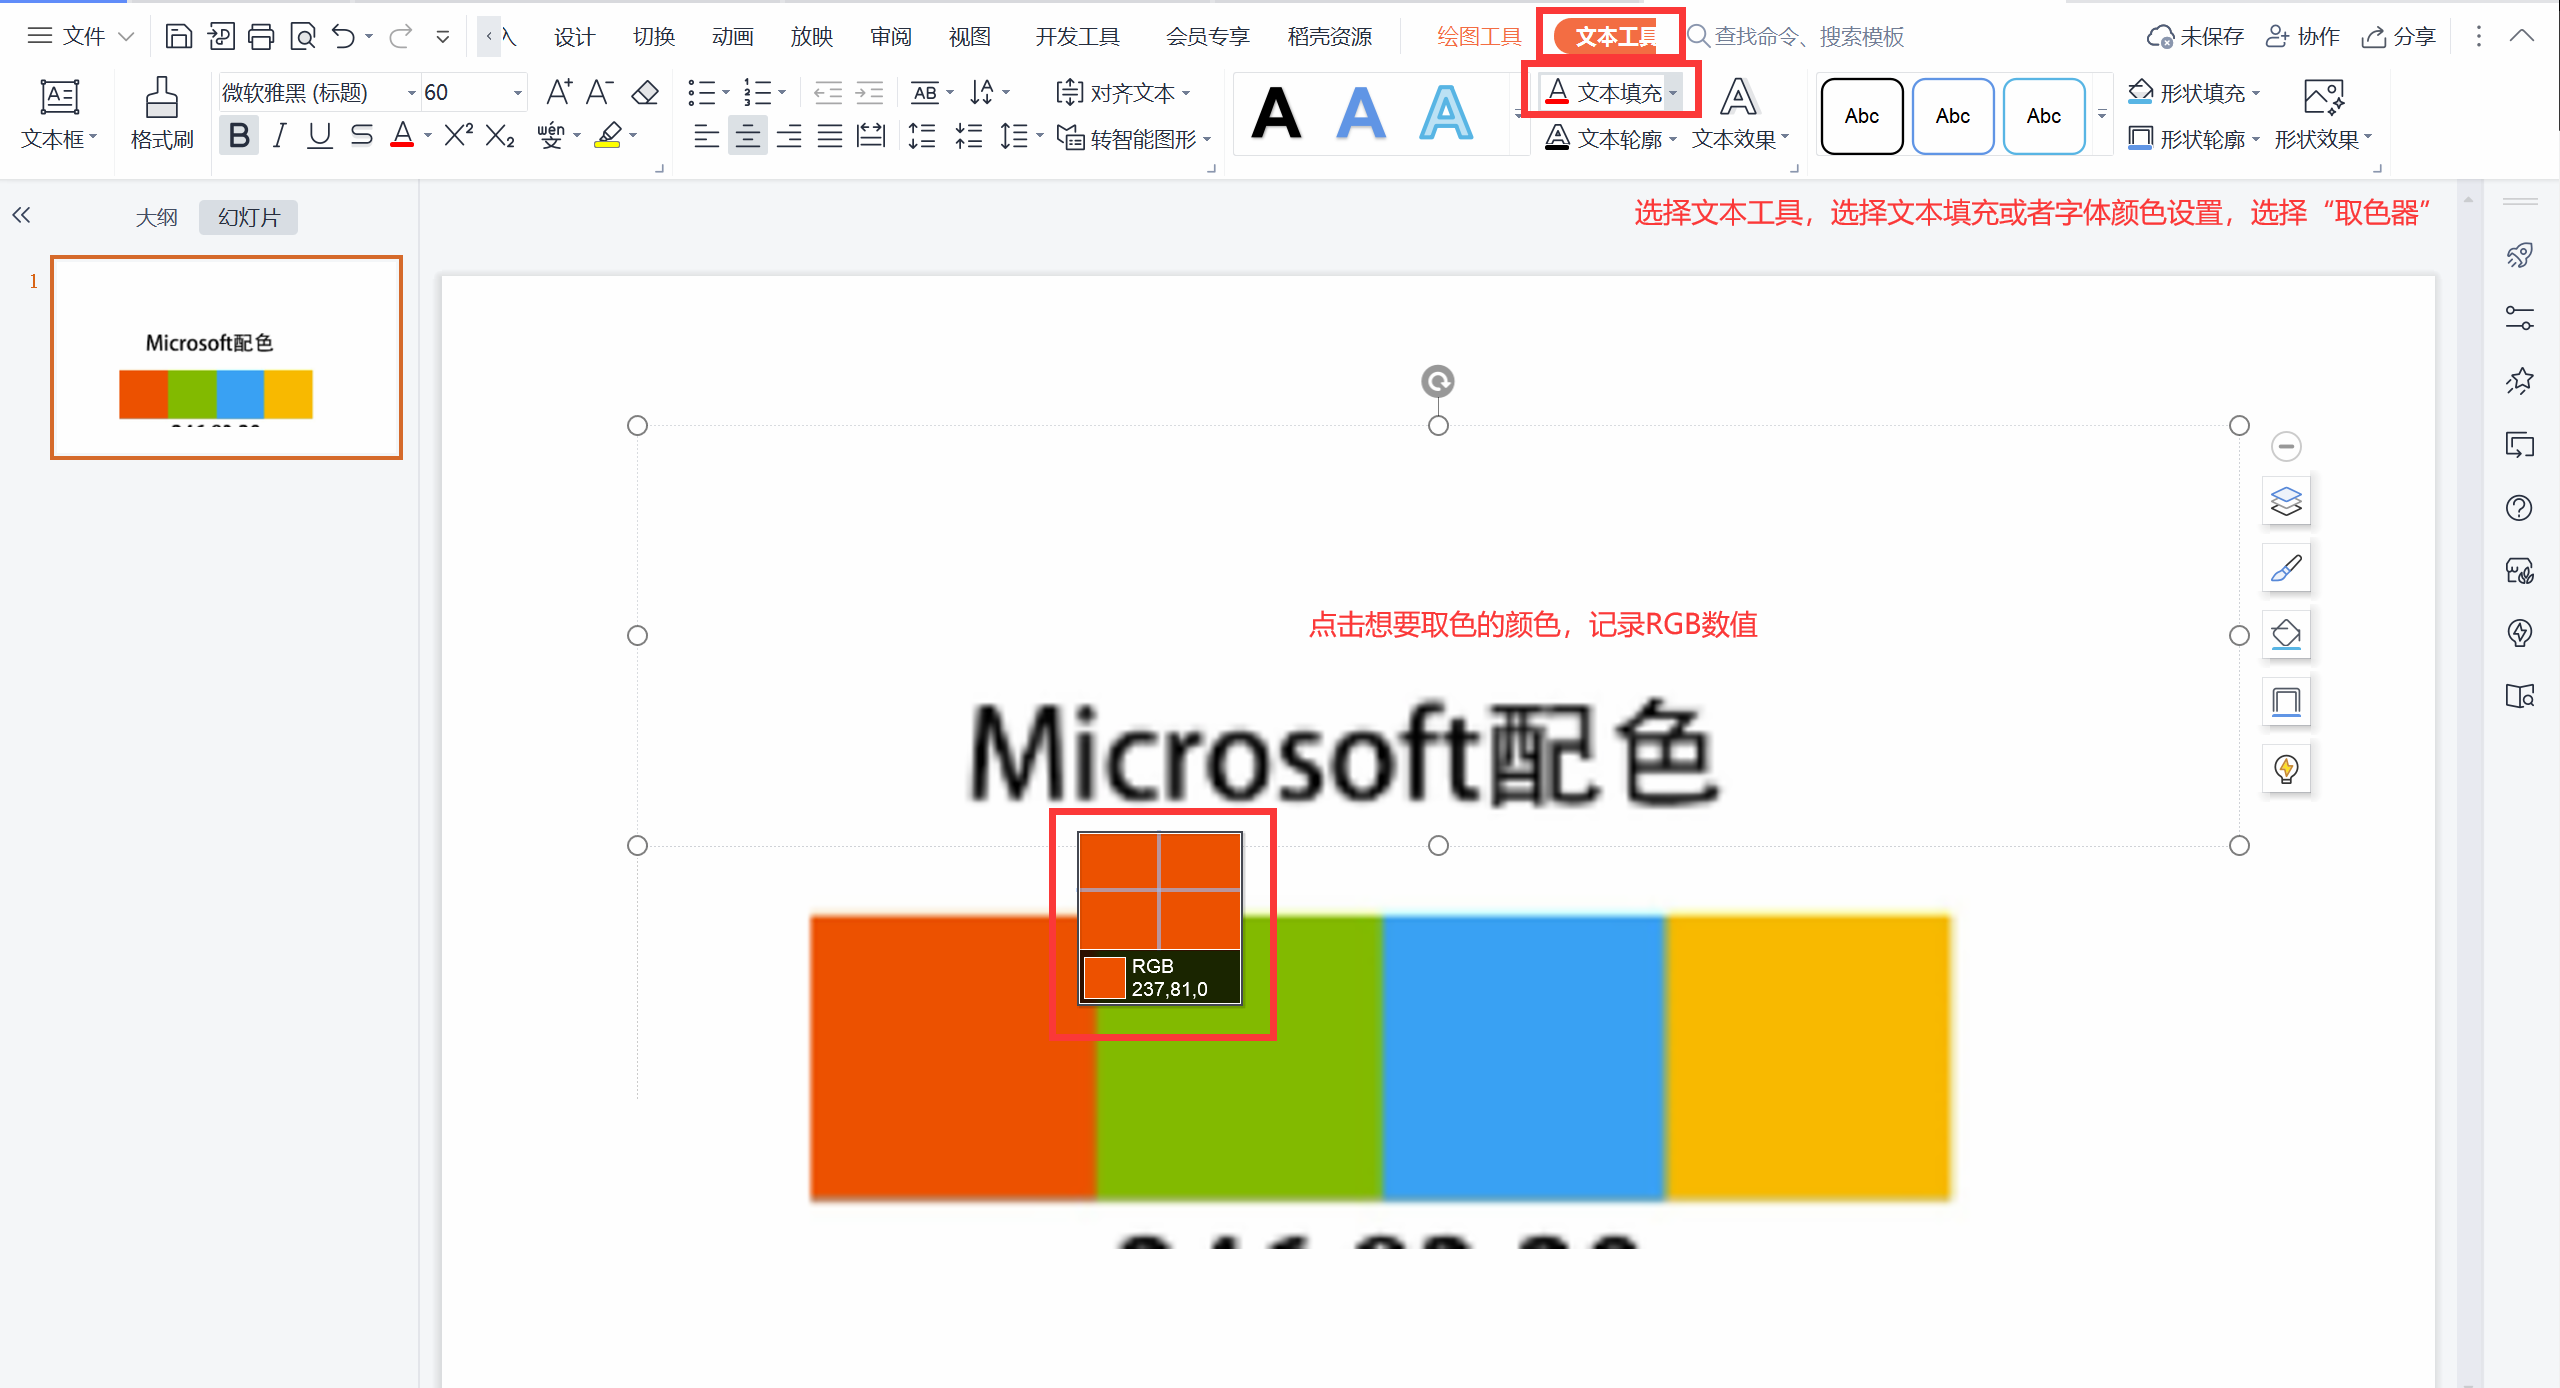2560x1388 pixels.
Task: Expand the 文本填充 dropdown arrow
Action: point(1673,93)
